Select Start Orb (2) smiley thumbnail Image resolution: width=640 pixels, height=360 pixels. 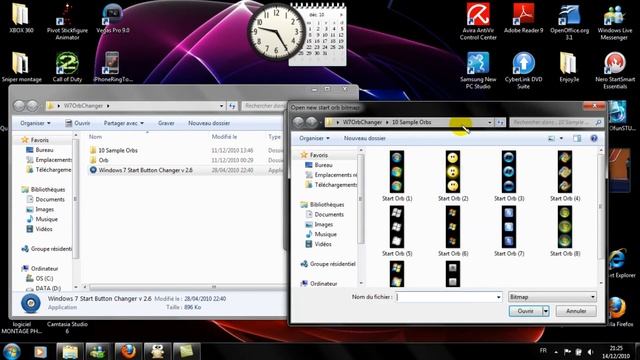(x=453, y=176)
